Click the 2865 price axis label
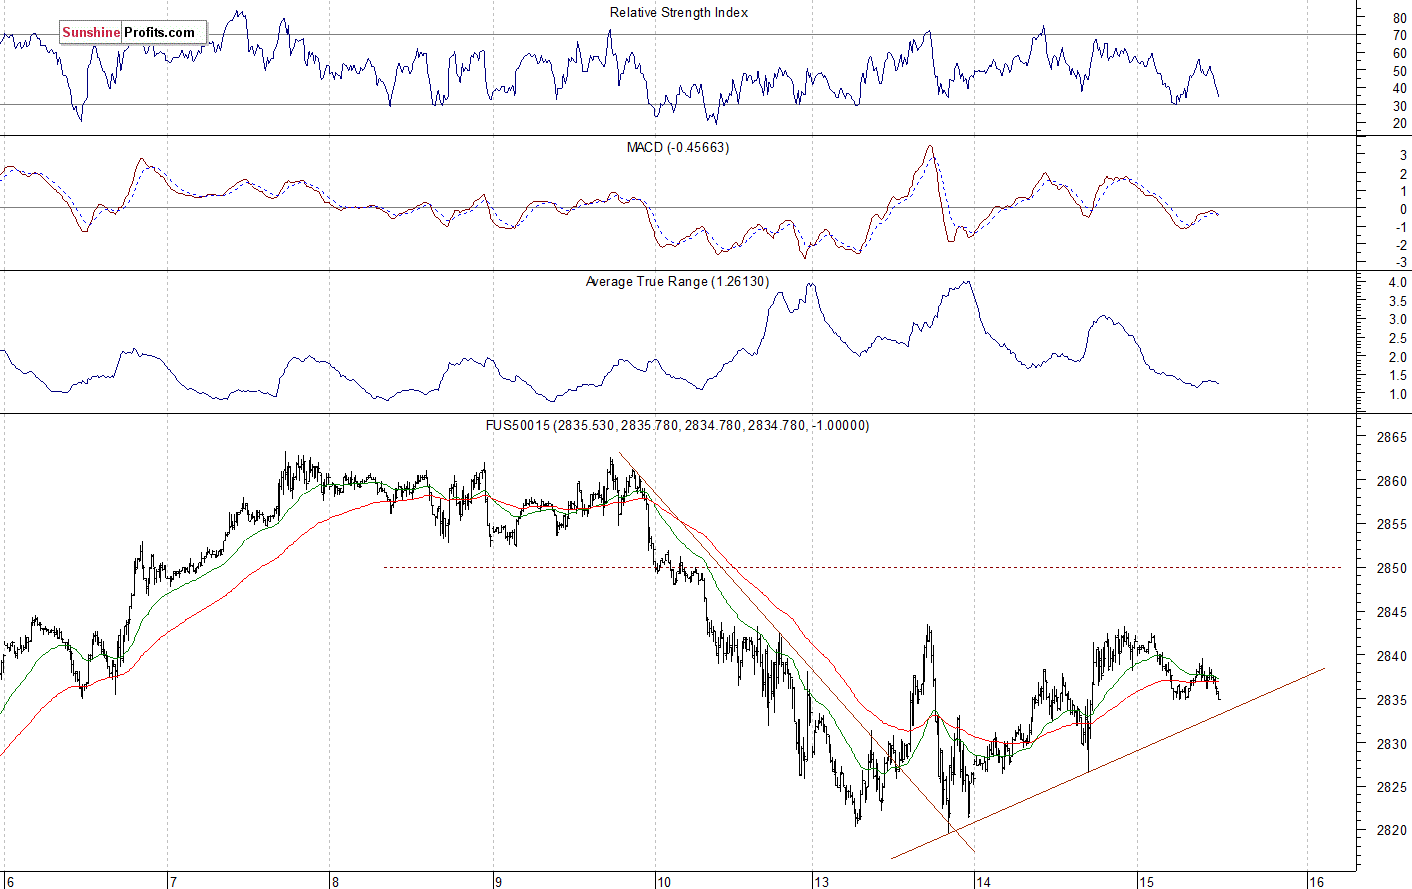The width and height of the screenshot is (1412, 889). tap(1390, 438)
